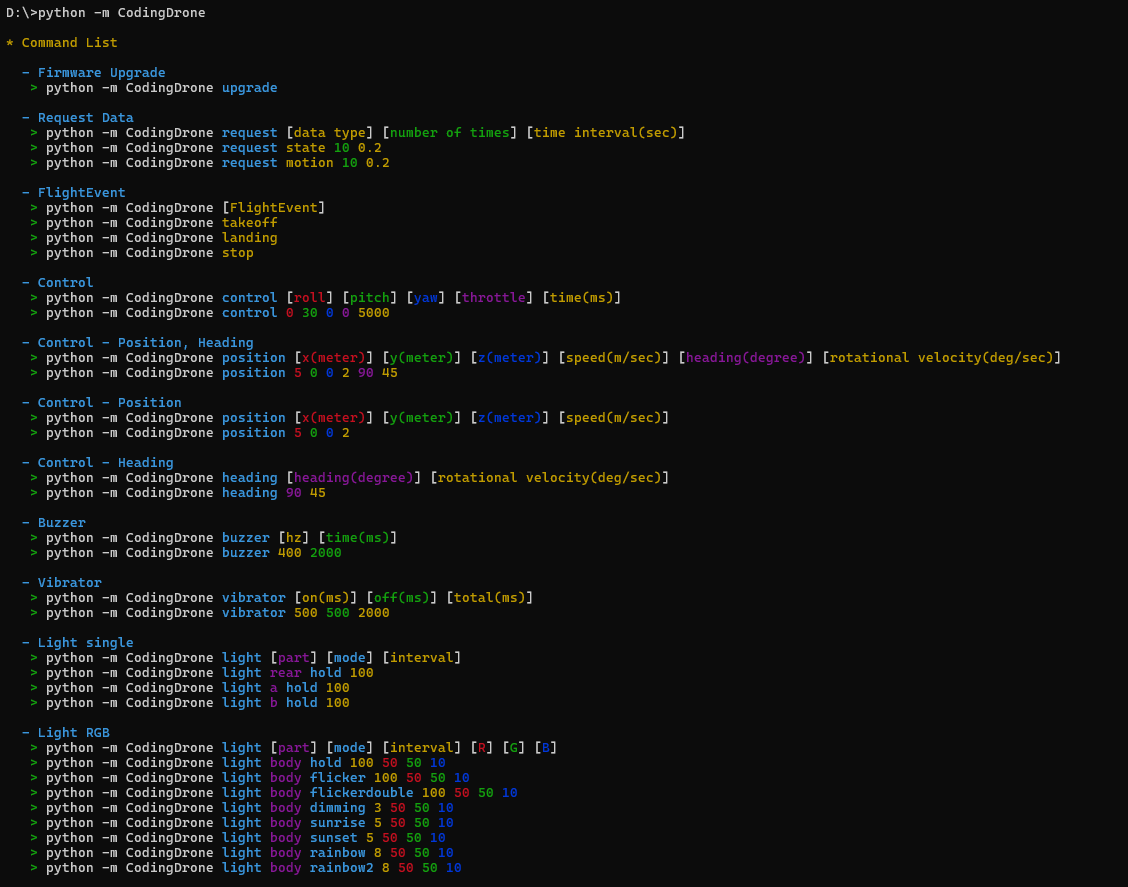
Task: Select the '[FlightEvent]' parameter placeholder
Action: pyautogui.click(x=273, y=208)
